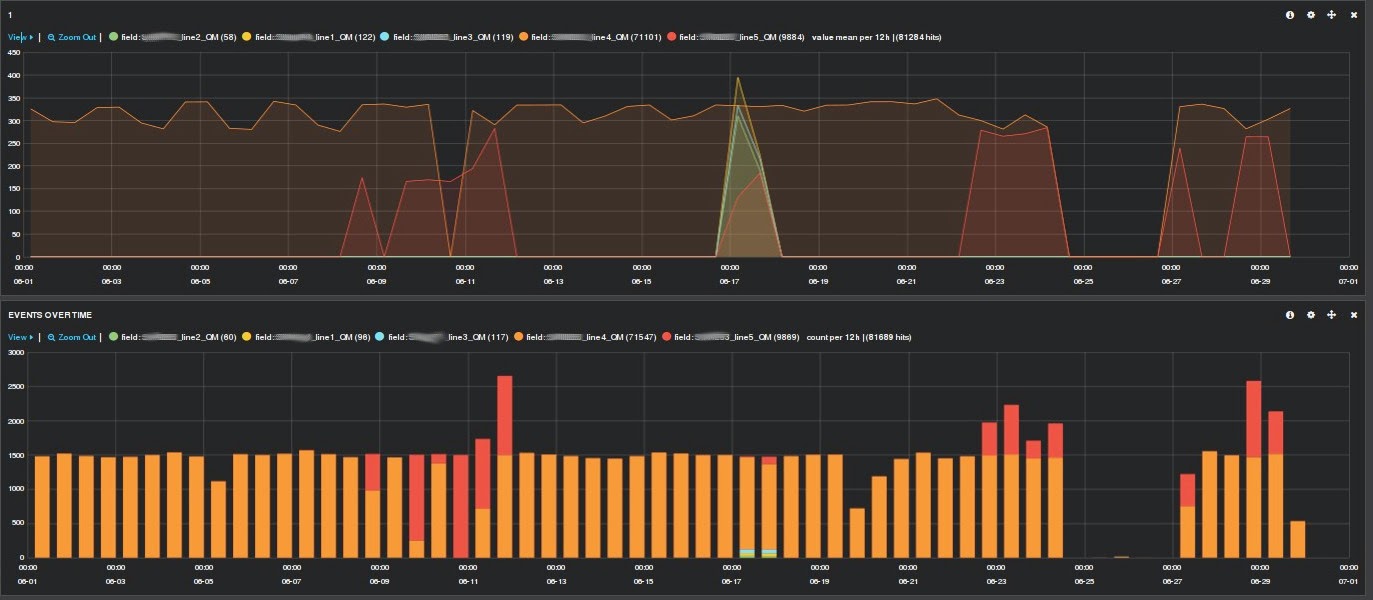Zoom Out the top mean chart
Viewport: 1373px width, 600px height.
click(72, 37)
